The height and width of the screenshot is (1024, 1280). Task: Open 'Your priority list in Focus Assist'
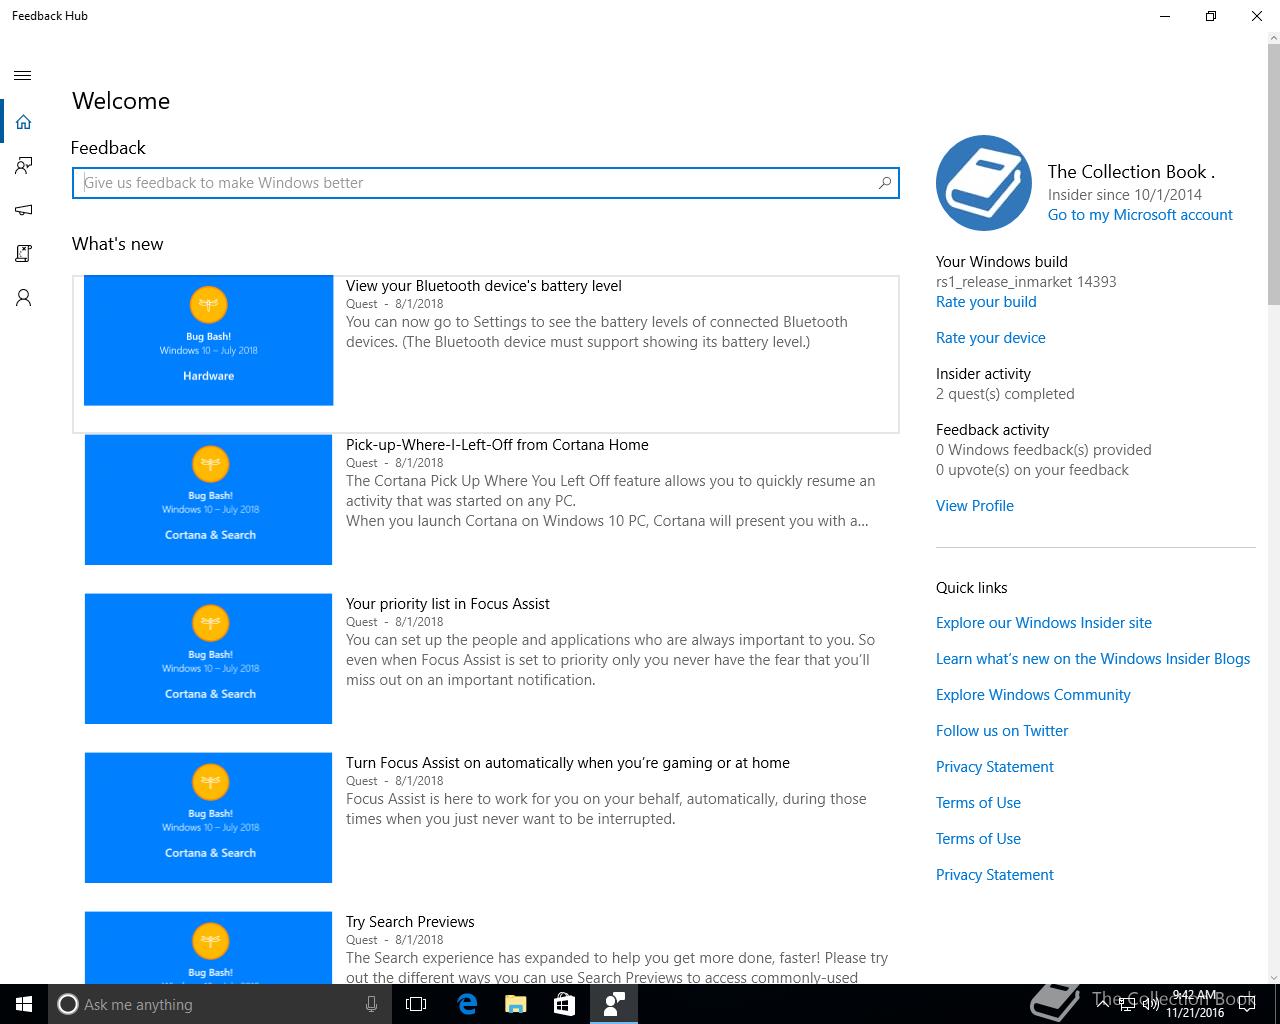(x=448, y=604)
